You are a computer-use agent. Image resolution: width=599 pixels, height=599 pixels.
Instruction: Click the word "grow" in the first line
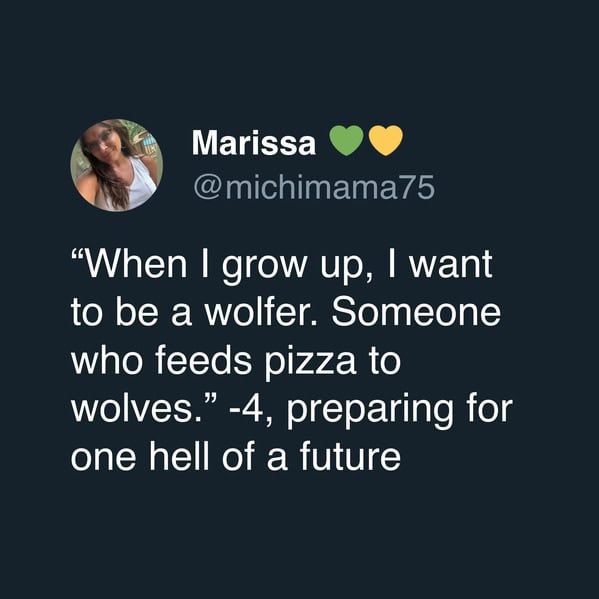pyautogui.click(x=264, y=267)
